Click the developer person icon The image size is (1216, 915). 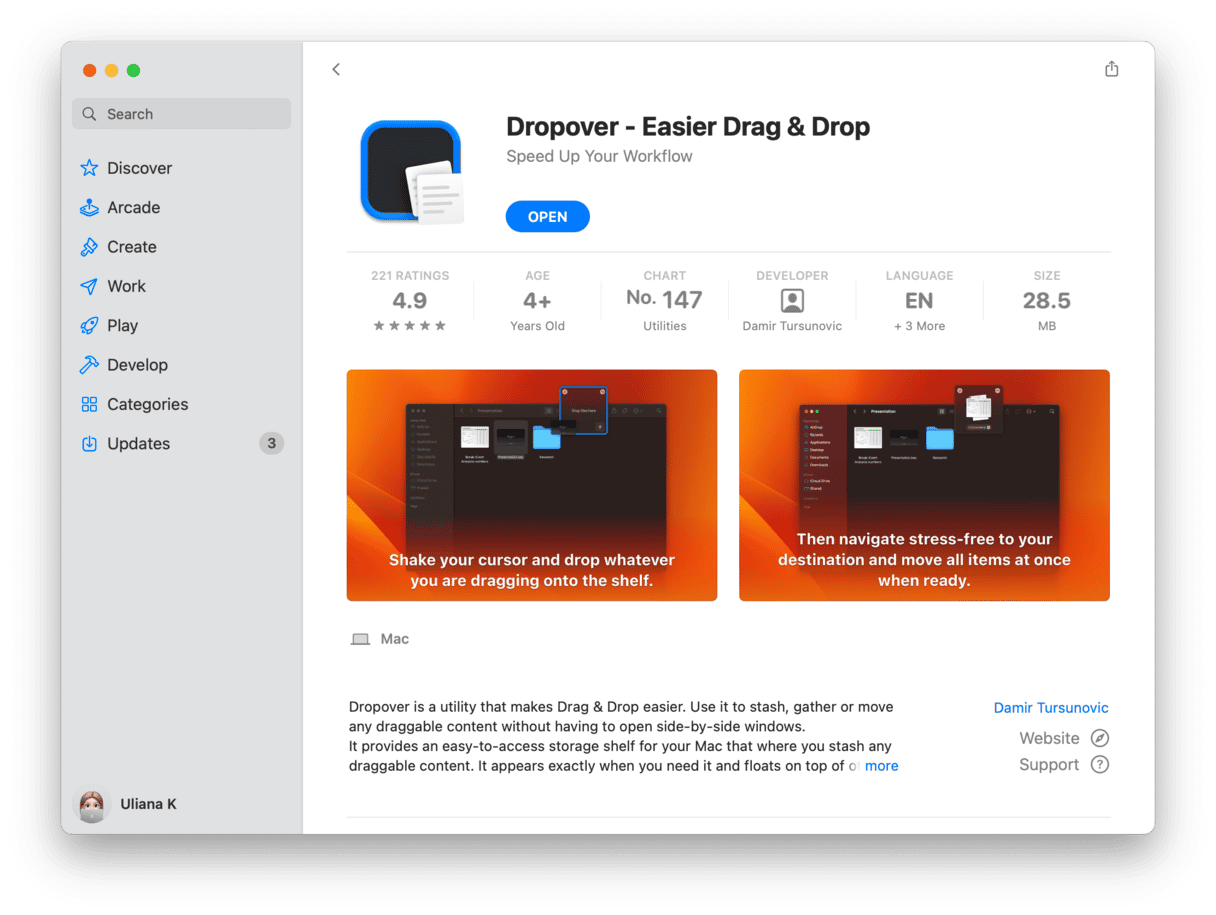(792, 300)
